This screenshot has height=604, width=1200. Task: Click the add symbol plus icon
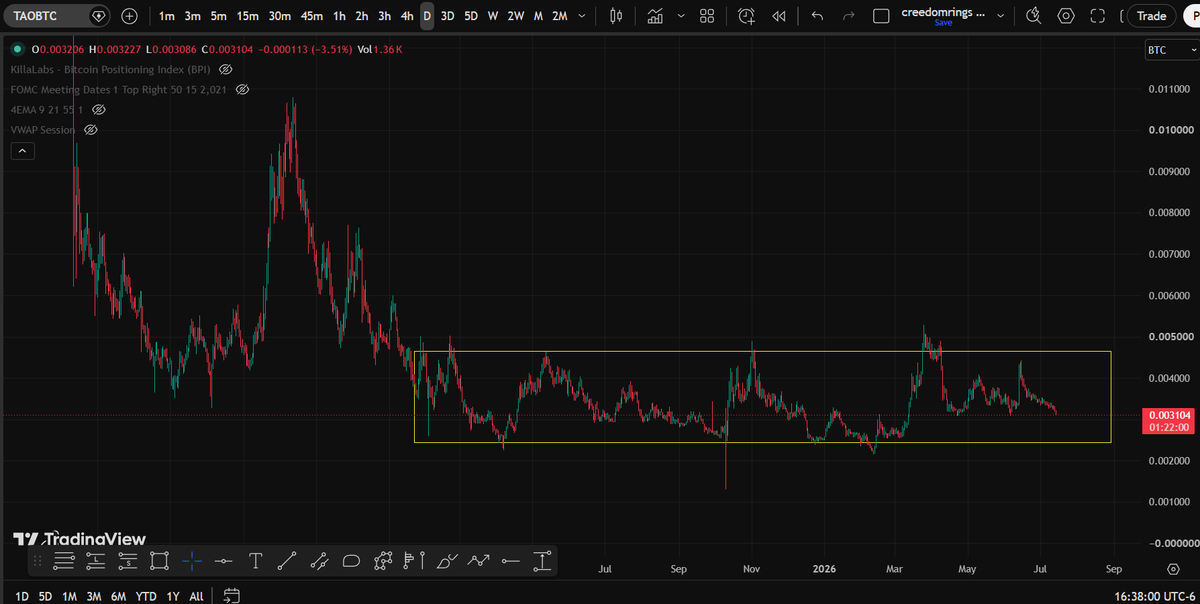130,16
